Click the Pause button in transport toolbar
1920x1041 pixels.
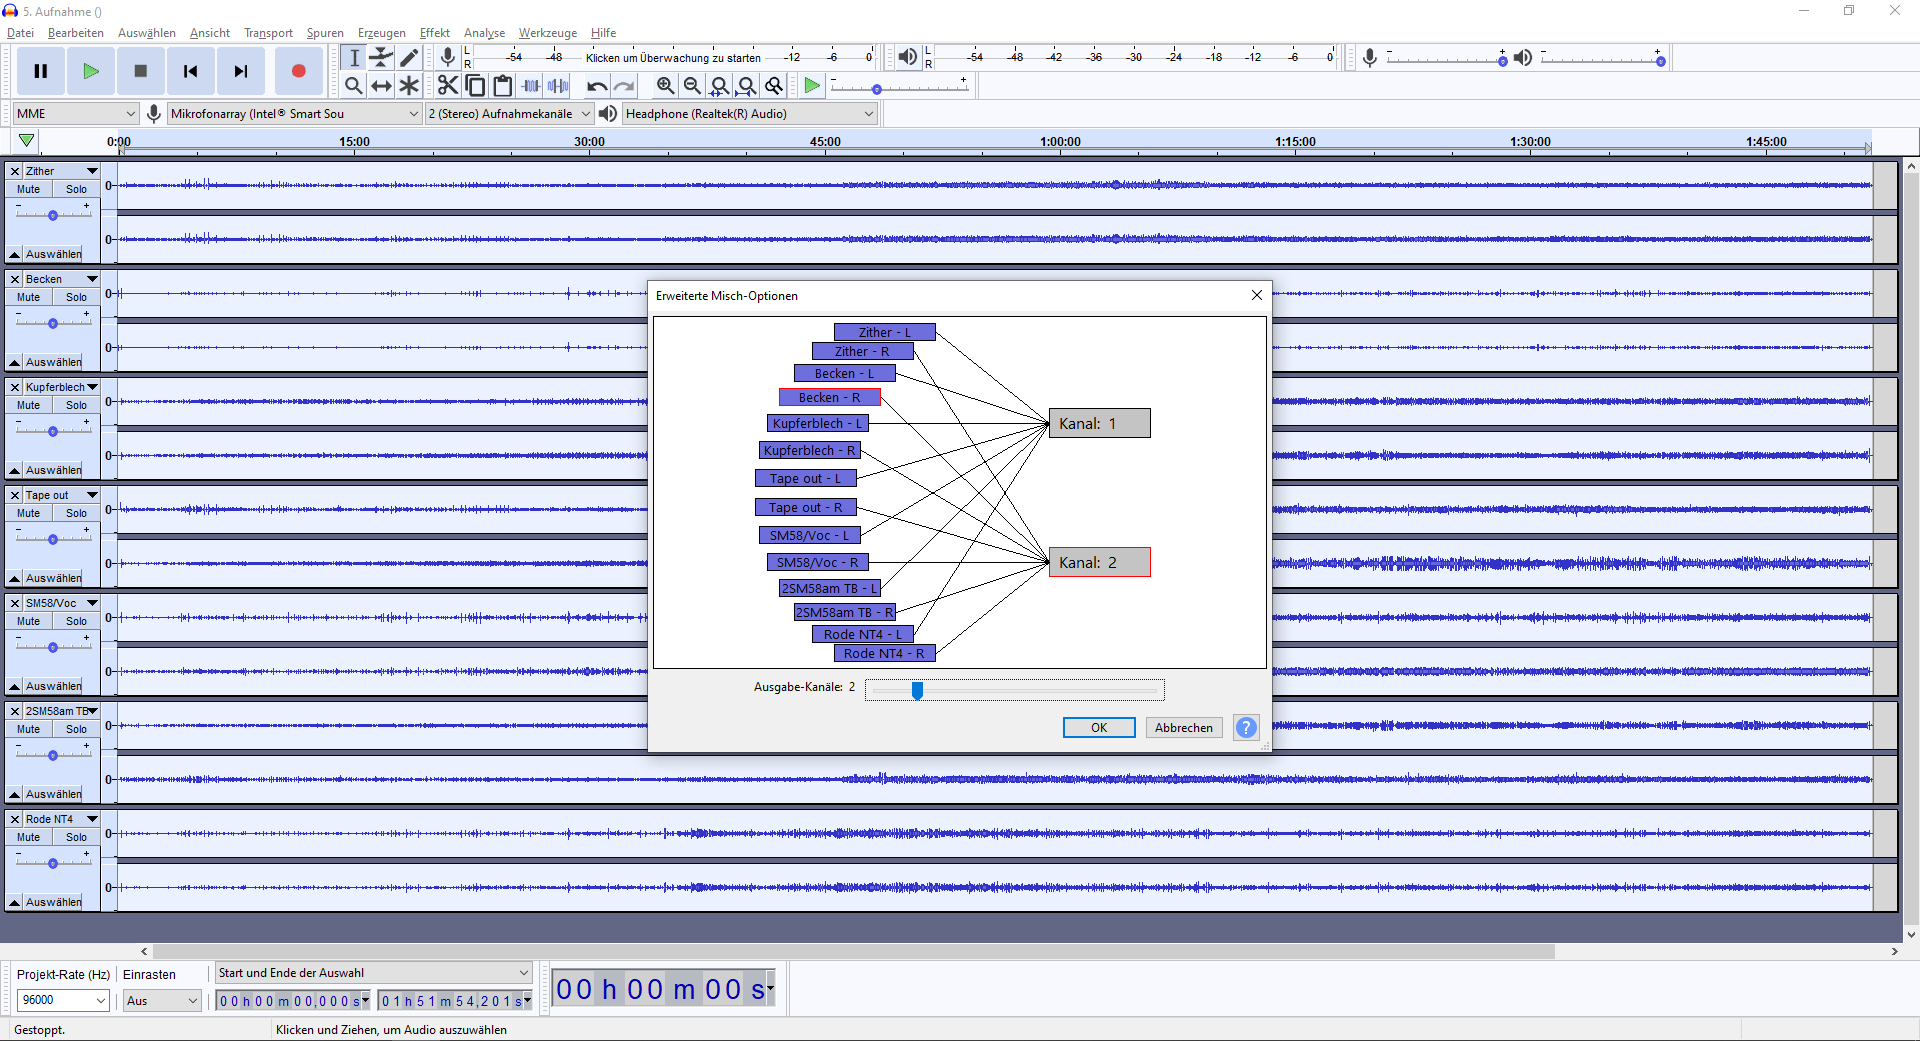pyautogui.click(x=41, y=71)
